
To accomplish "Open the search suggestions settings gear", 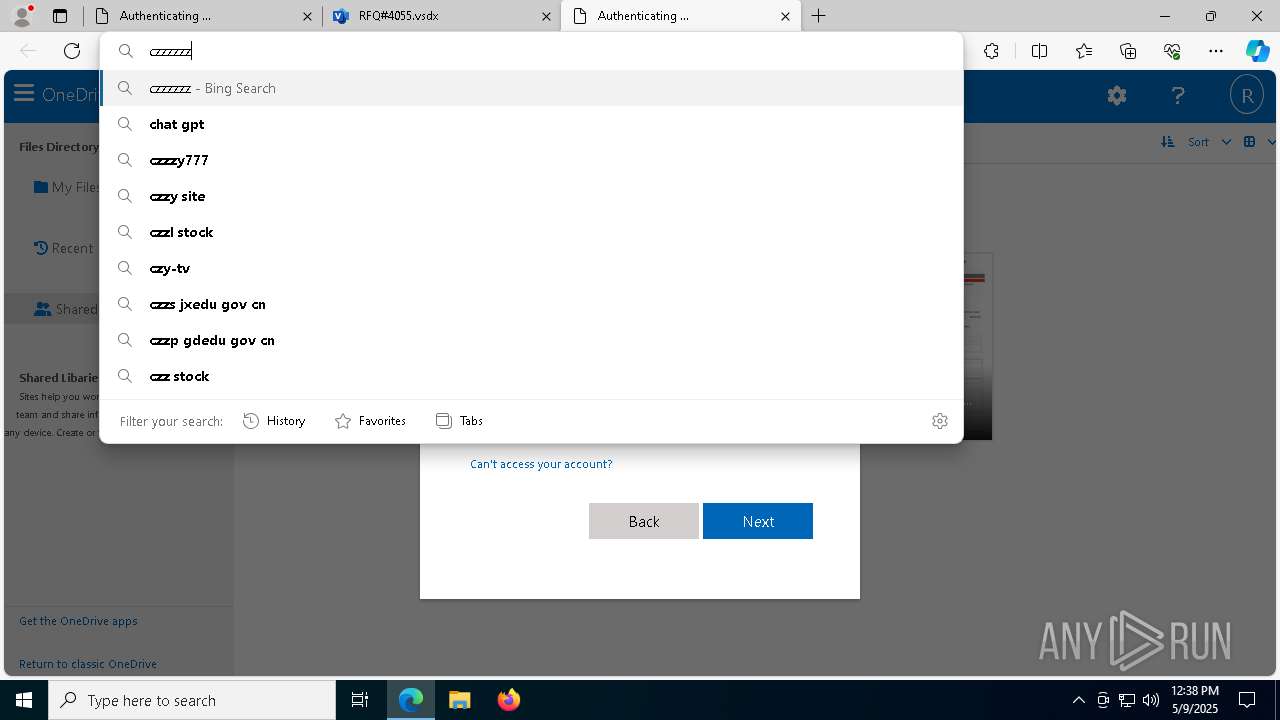I will 939,421.
